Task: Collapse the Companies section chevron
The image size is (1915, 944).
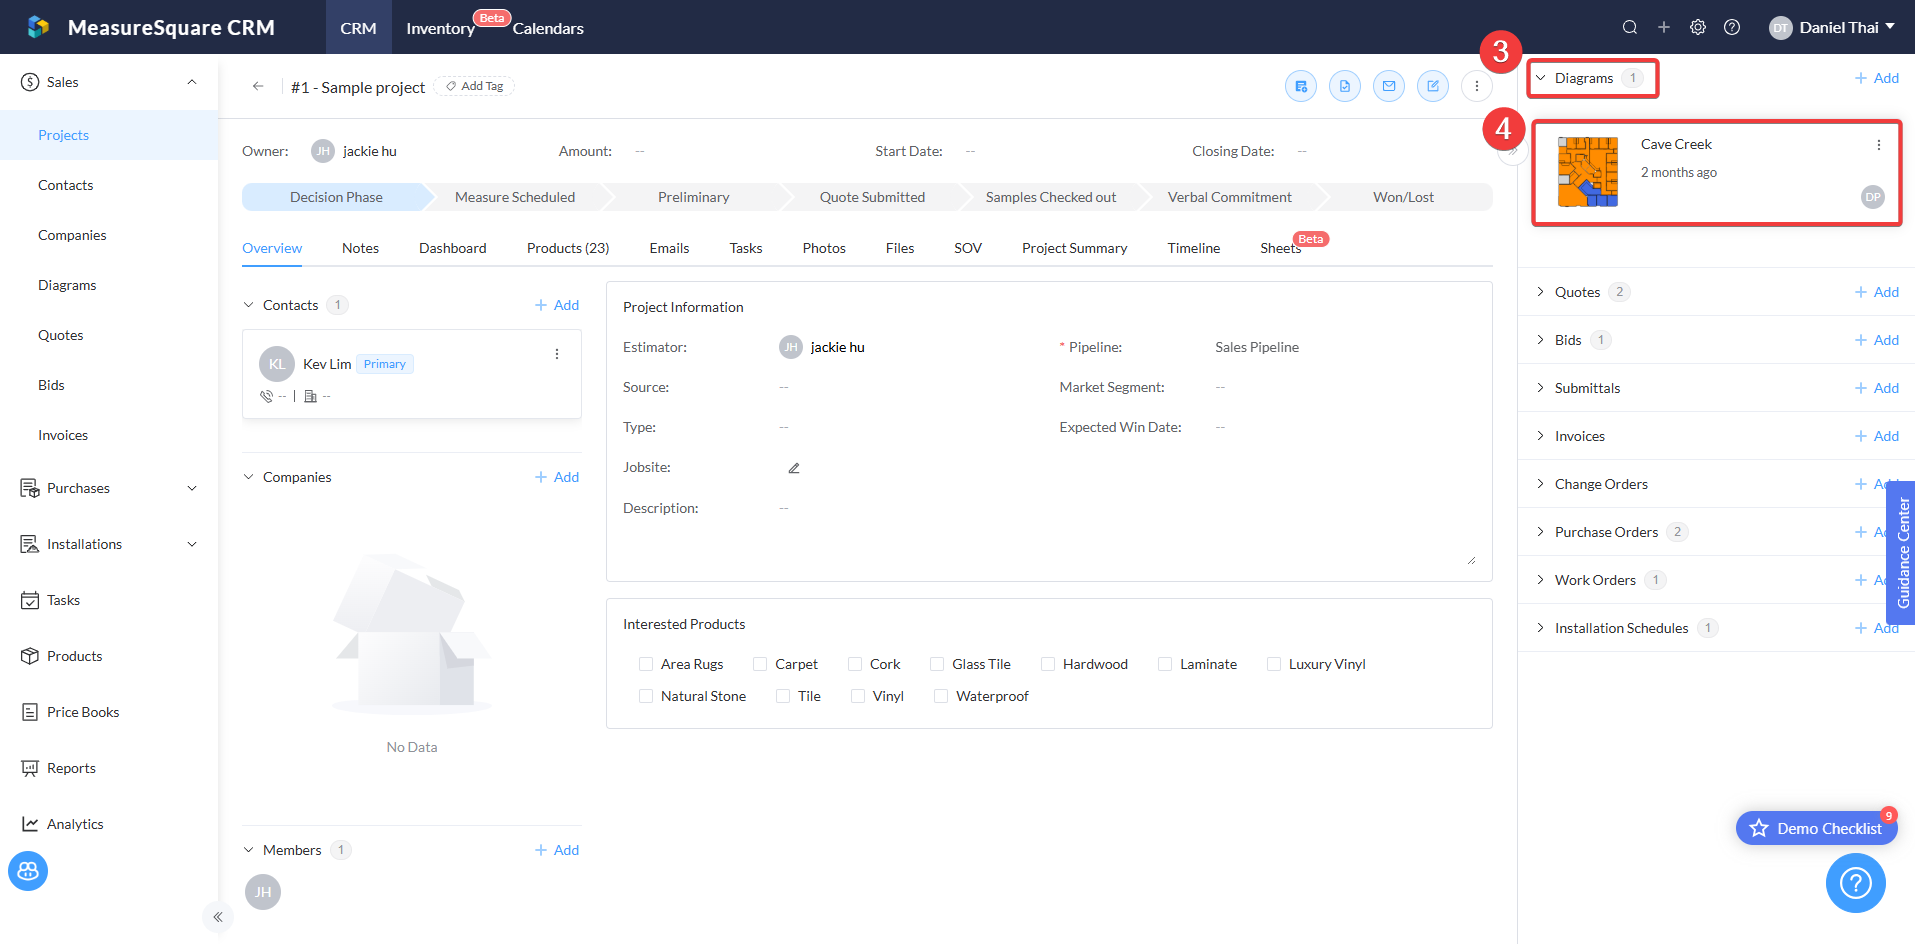Action: click(249, 477)
